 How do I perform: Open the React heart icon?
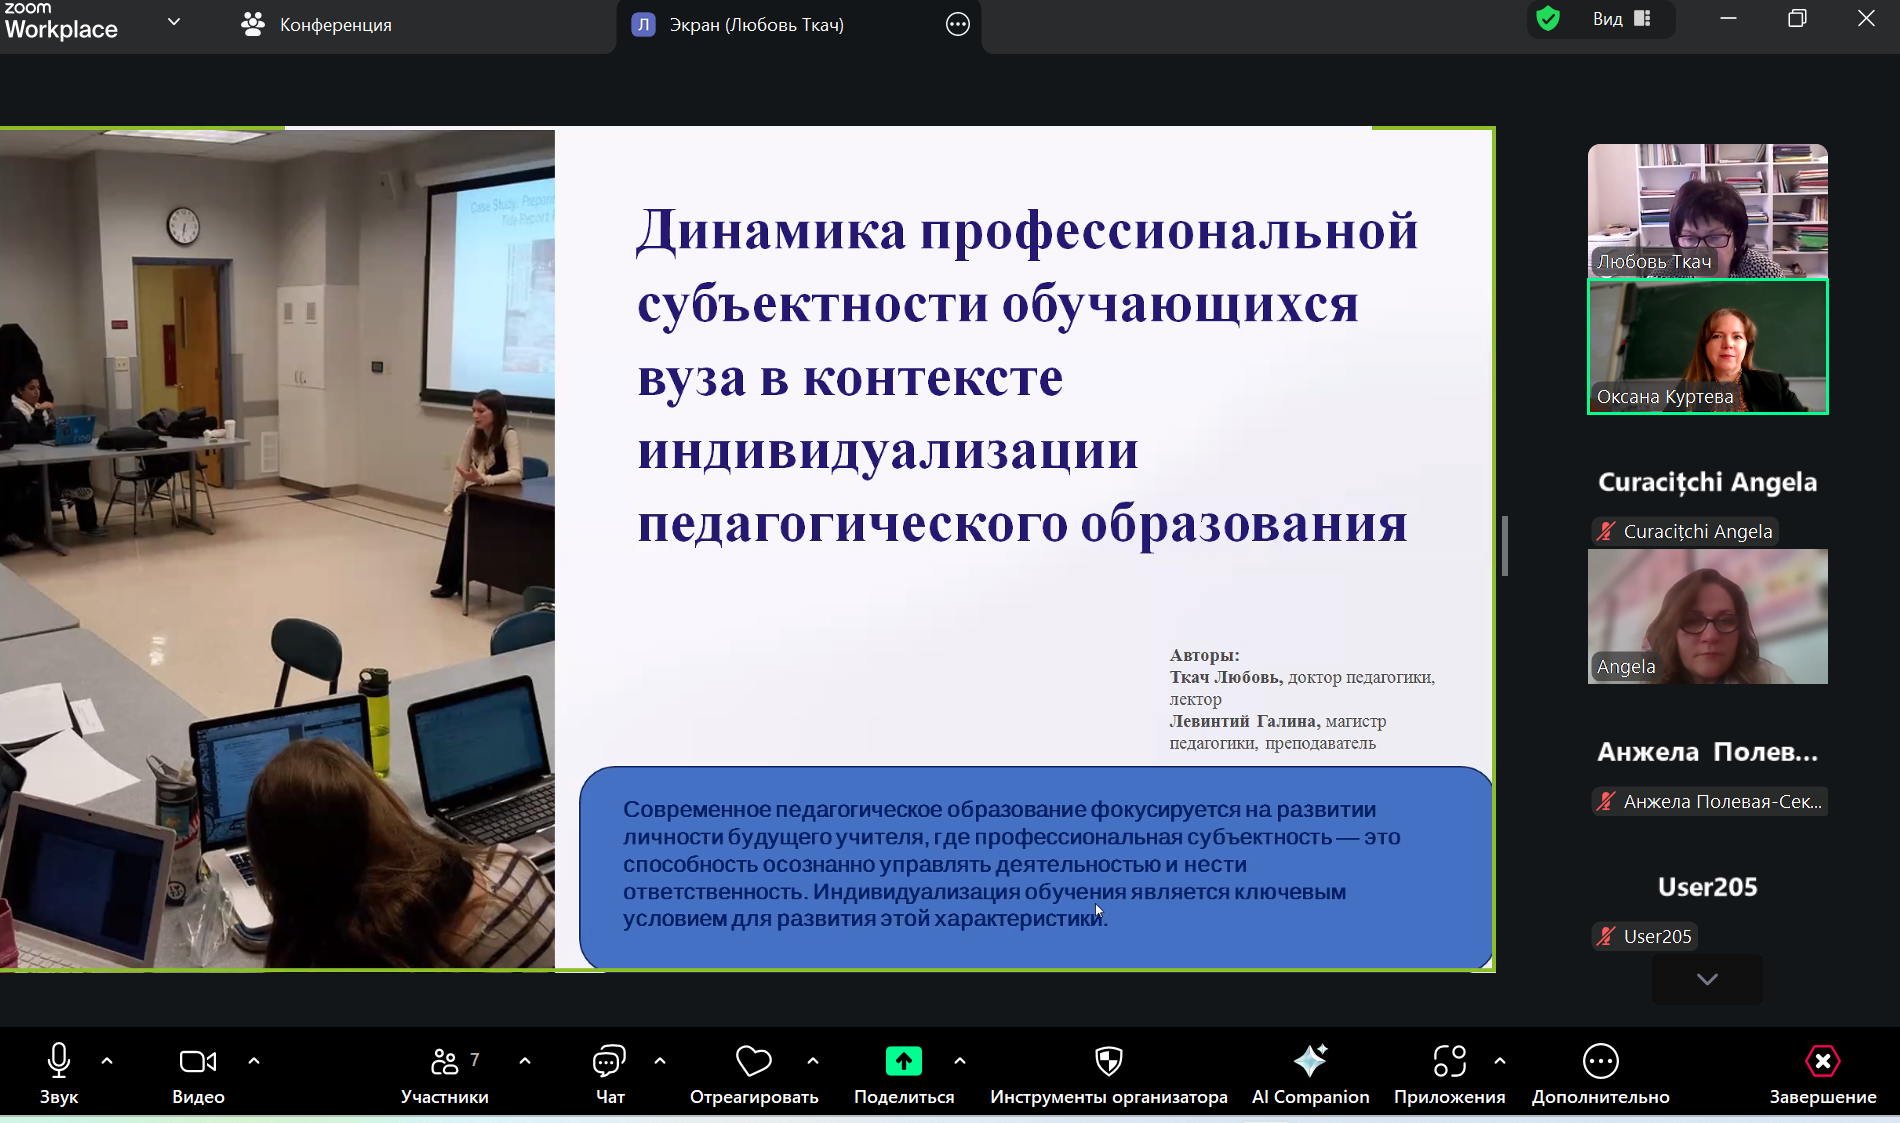pos(753,1062)
